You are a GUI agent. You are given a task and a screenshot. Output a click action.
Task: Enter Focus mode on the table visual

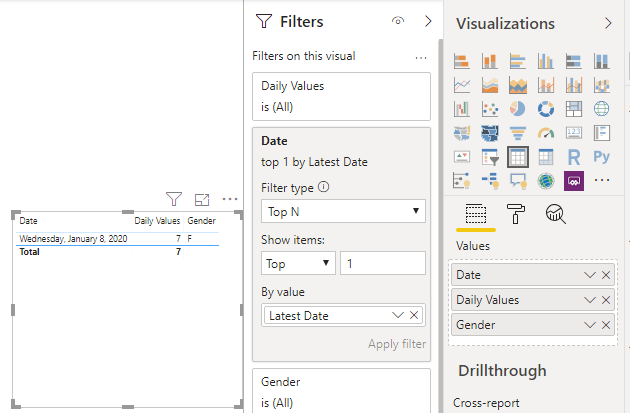pyautogui.click(x=202, y=199)
